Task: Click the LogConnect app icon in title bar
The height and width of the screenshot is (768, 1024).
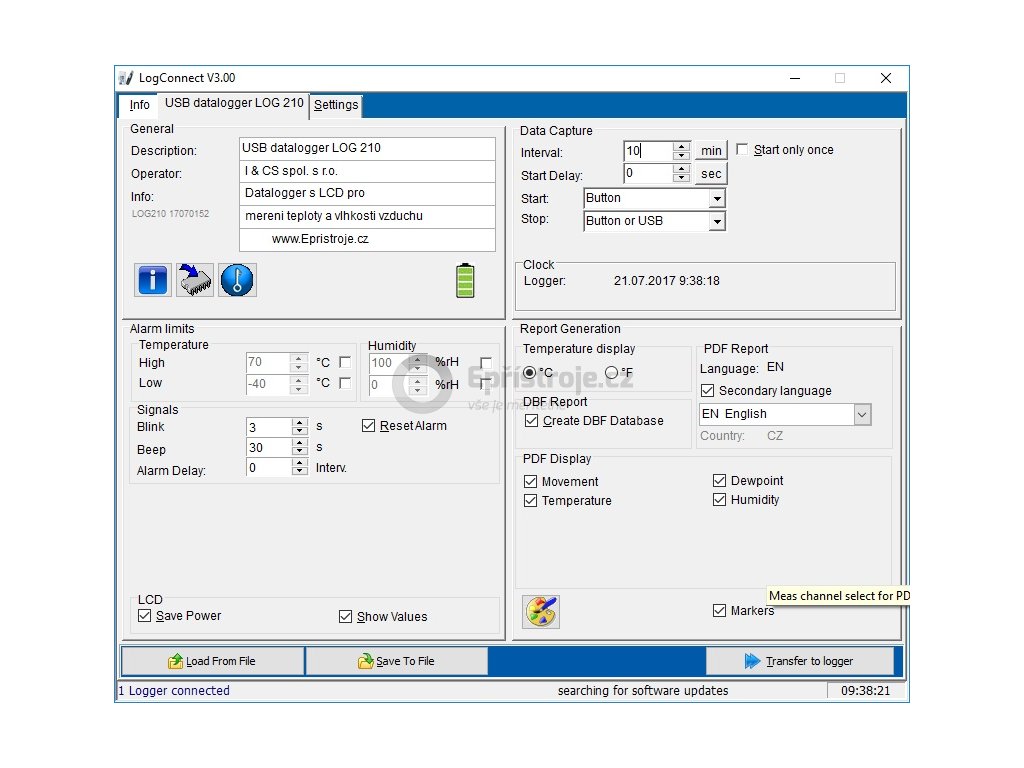Action: [126, 78]
